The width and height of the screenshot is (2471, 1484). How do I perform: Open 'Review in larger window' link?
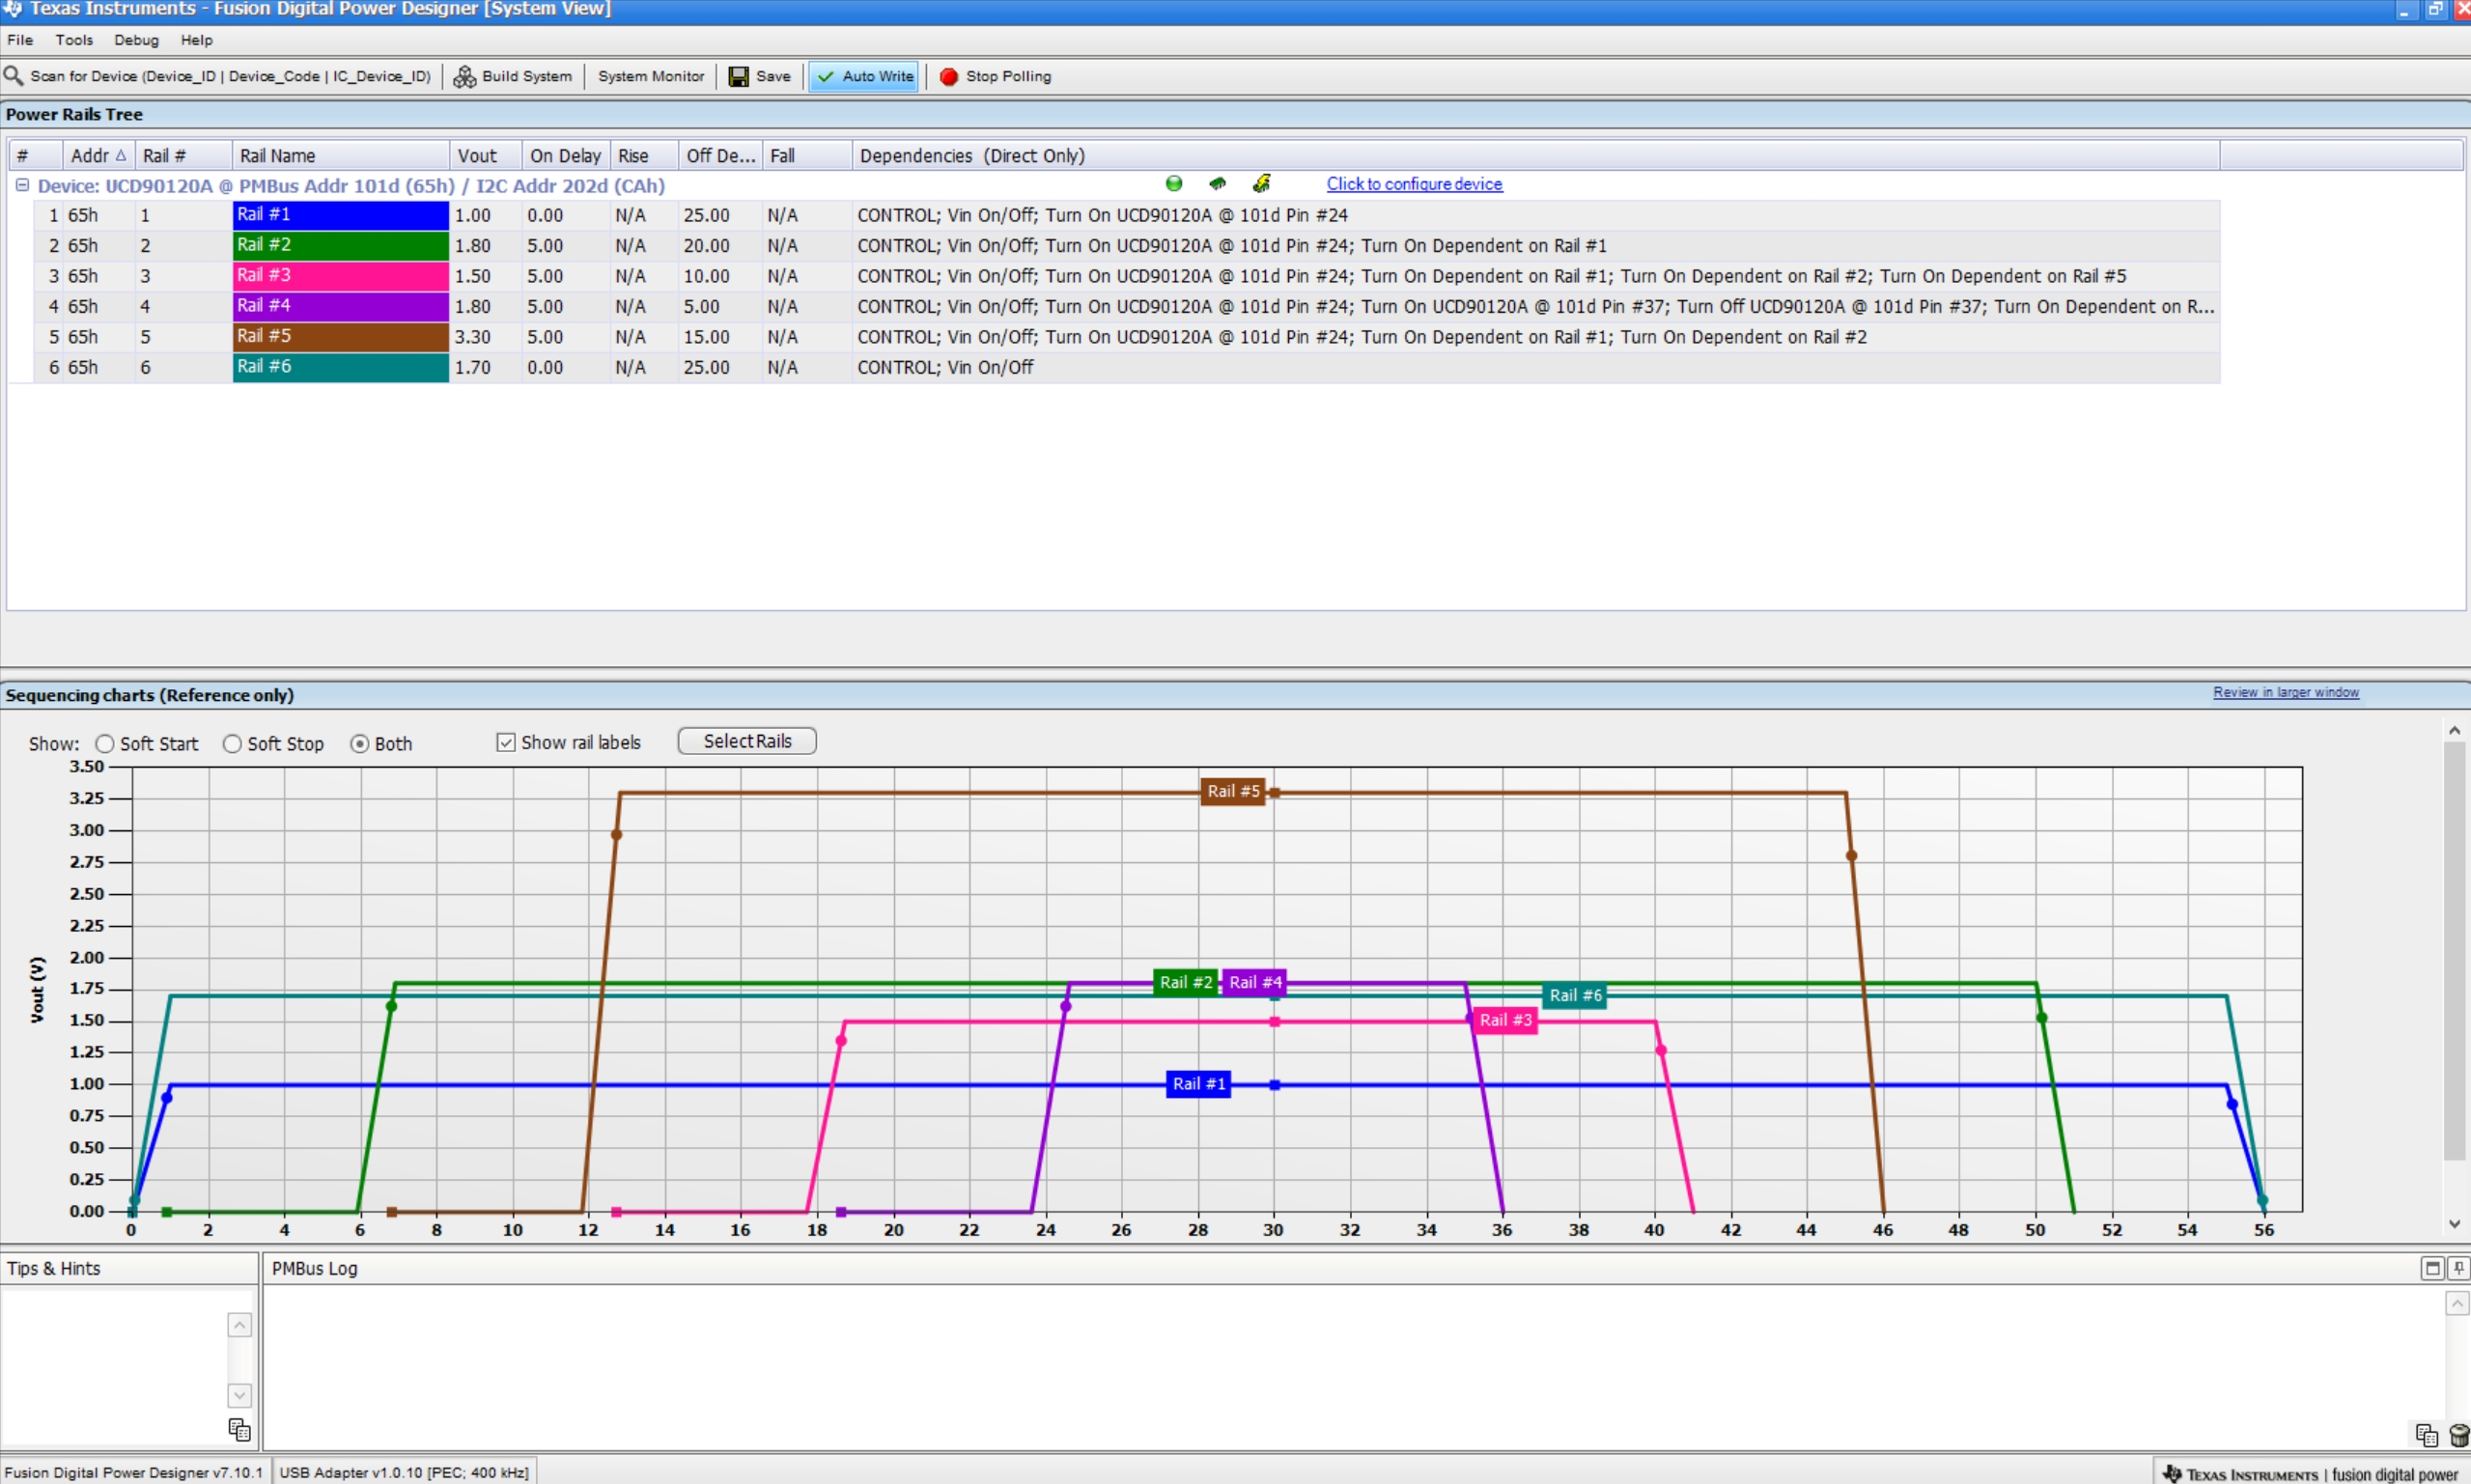(x=2285, y=692)
